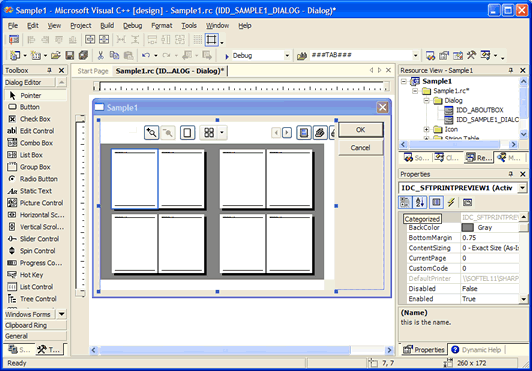Collapse the Dialog folder in Resource View
This screenshot has width=532, height=371.
(x=426, y=100)
